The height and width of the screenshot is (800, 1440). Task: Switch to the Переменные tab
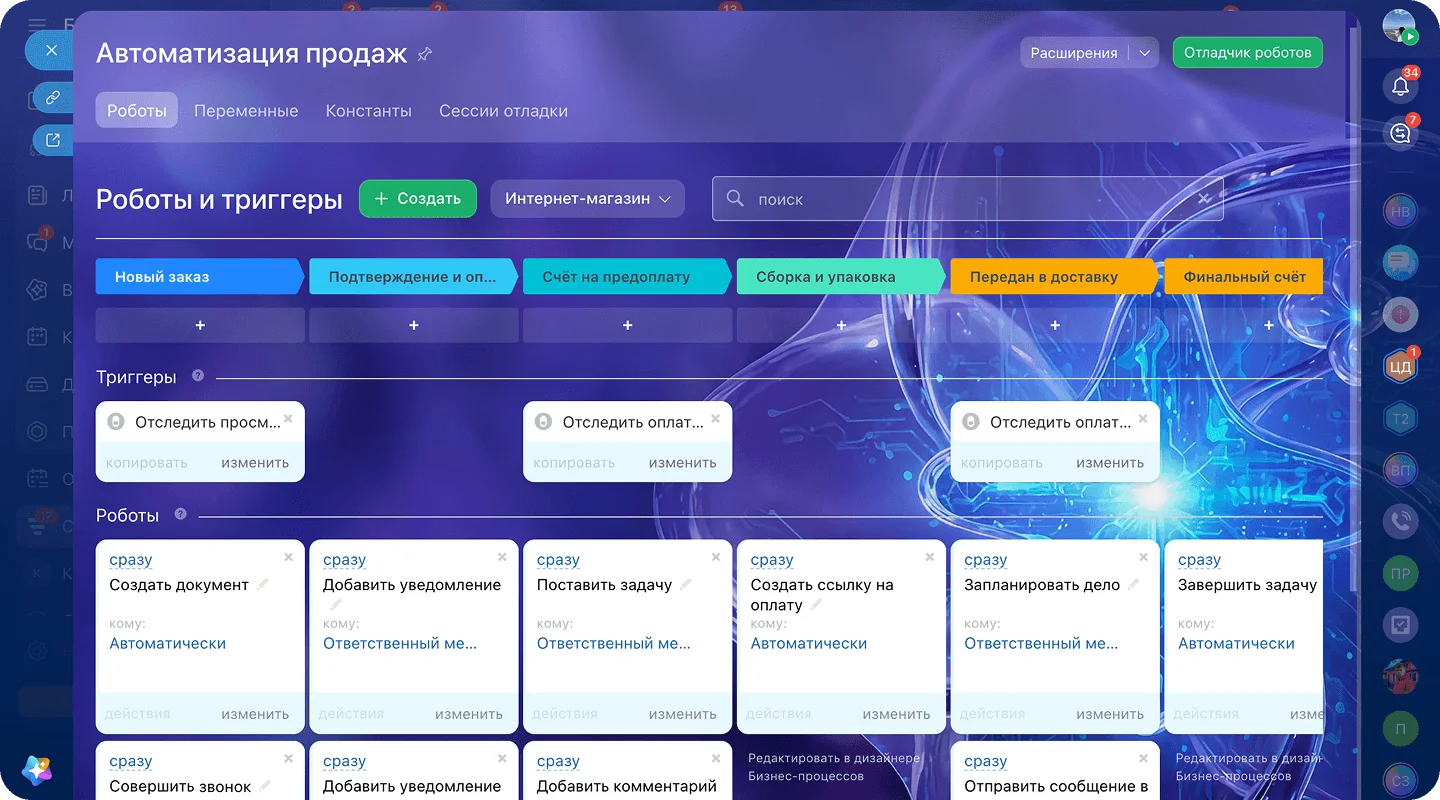(246, 111)
